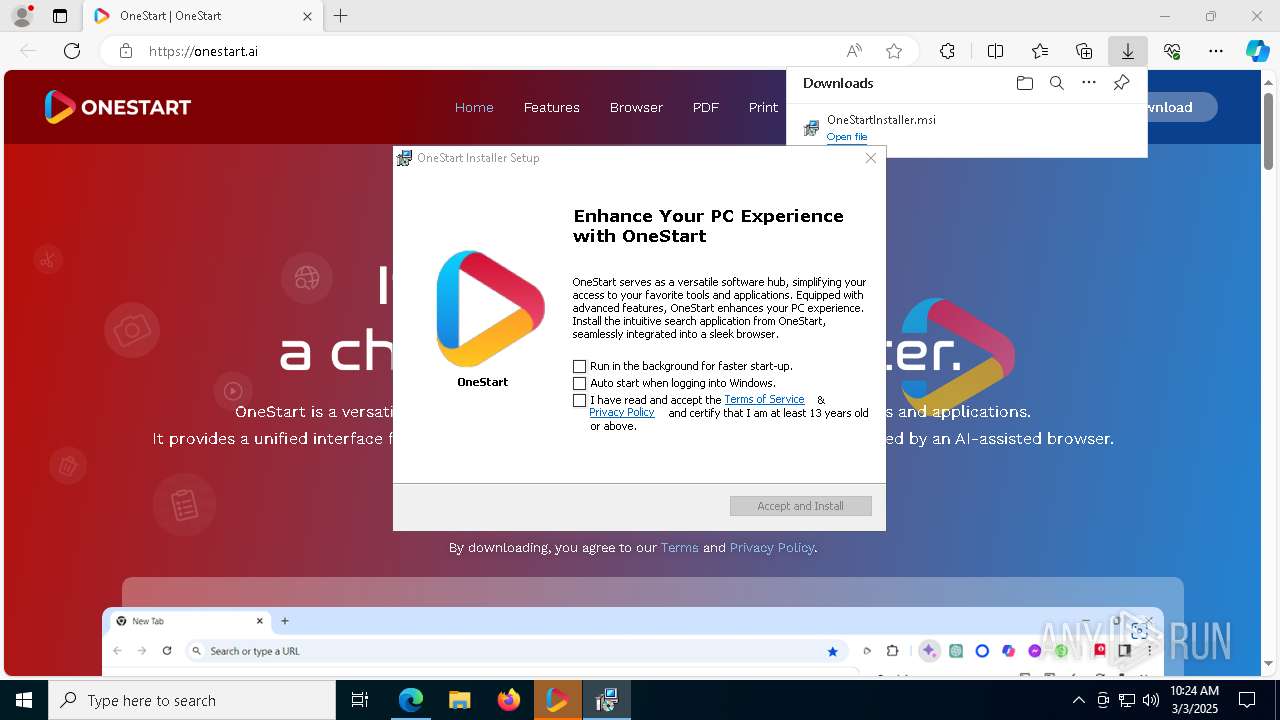Screen dimensions: 1280x720
Task: Click the OneStart logo on website
Action: (117, 107)
